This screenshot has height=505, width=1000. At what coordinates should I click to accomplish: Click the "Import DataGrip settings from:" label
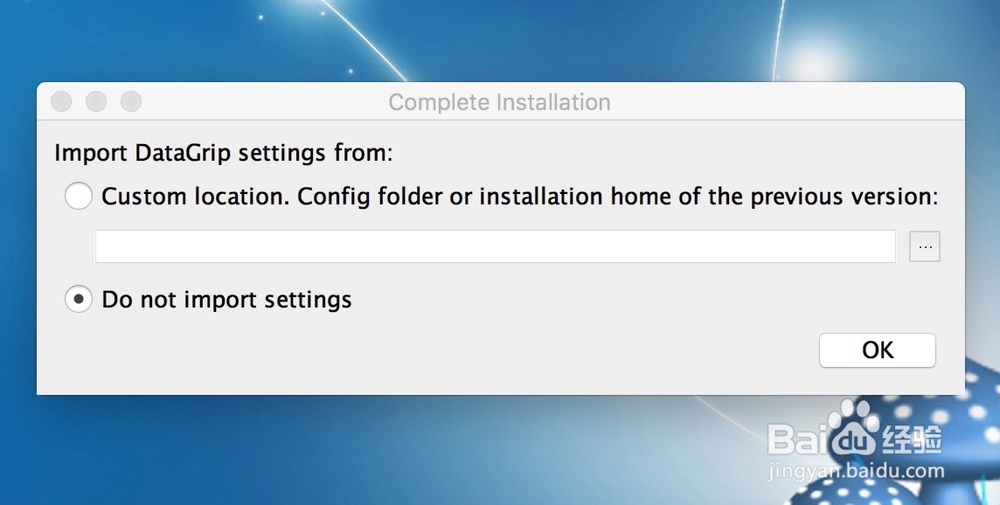223,154
